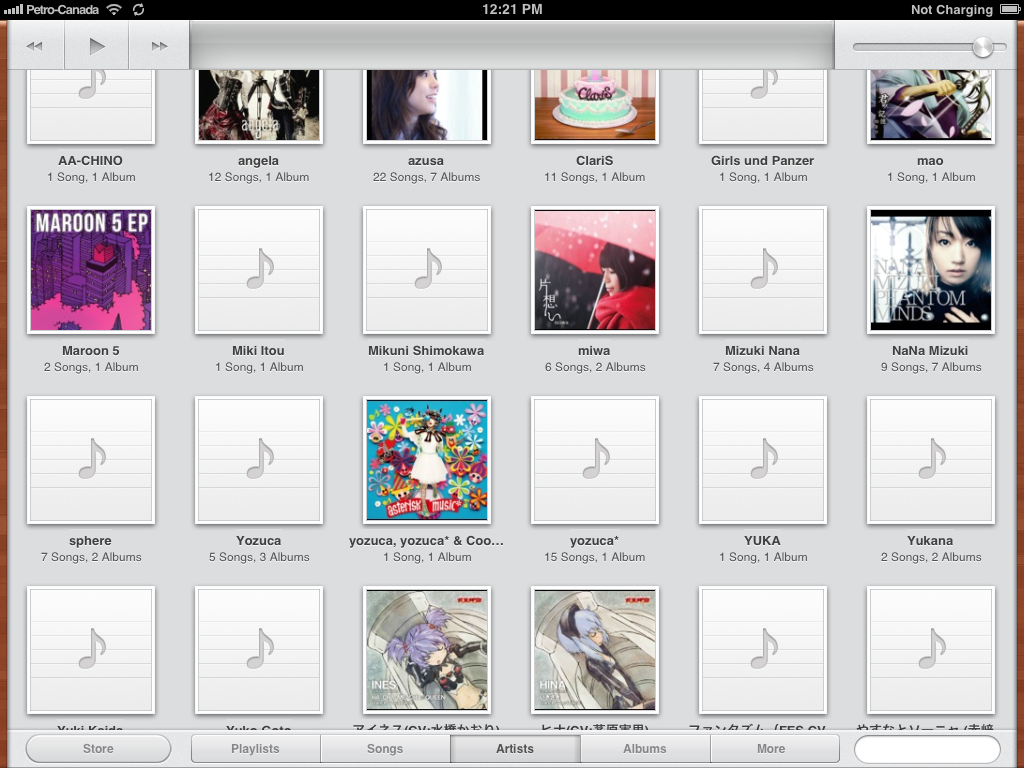Switch to the Songs tab
1024x768 pixels.
coord(385,748)
